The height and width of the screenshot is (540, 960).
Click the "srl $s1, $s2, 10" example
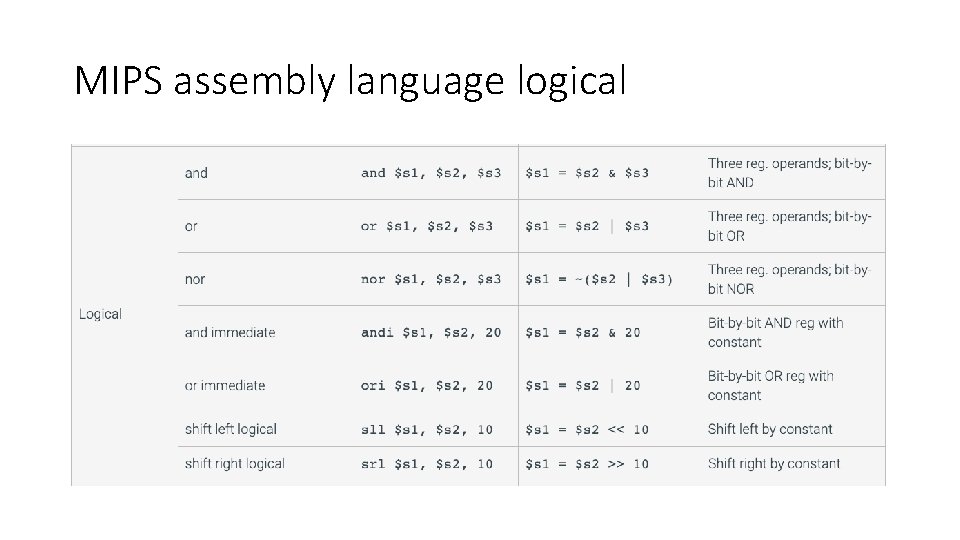(427, 463)
